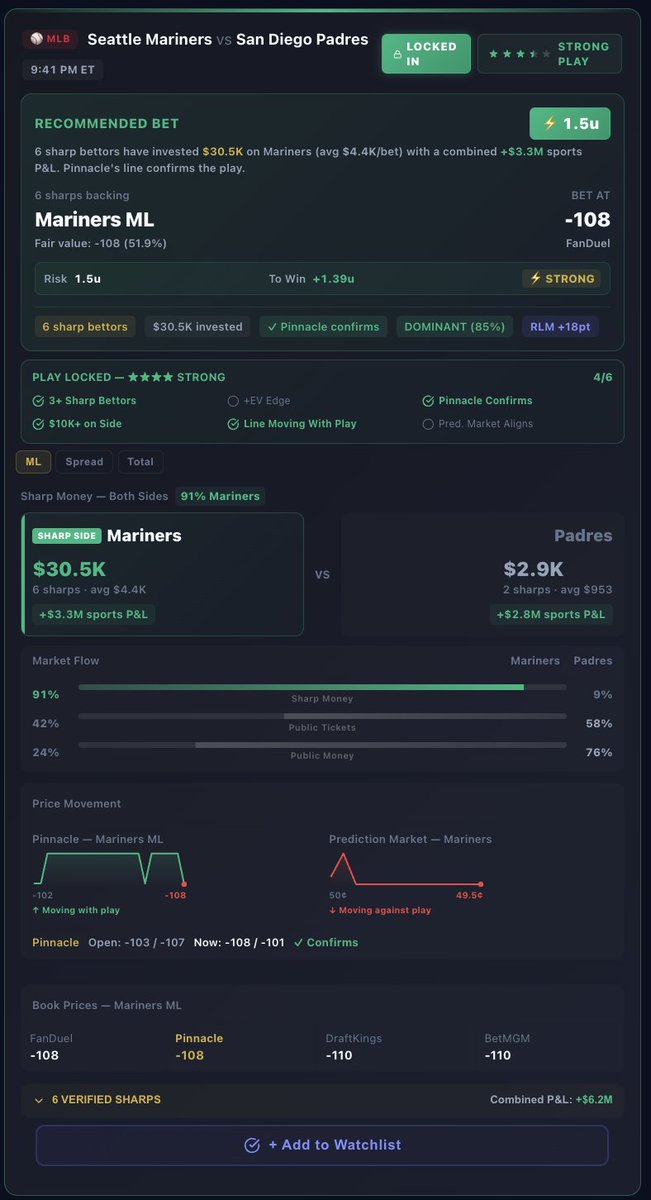Click the Sharp Money flow bar

click(322, 687)
